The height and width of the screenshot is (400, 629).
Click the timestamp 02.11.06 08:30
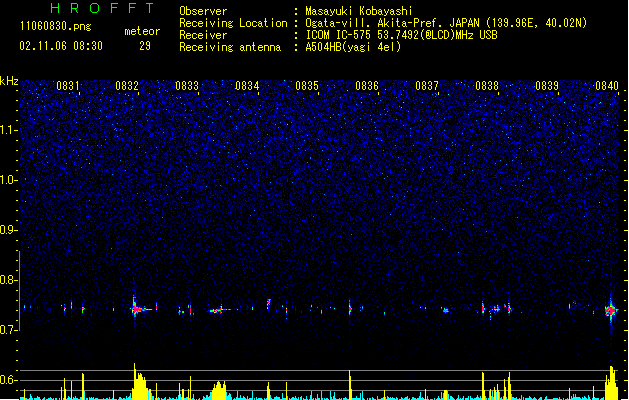pos(61,46)
